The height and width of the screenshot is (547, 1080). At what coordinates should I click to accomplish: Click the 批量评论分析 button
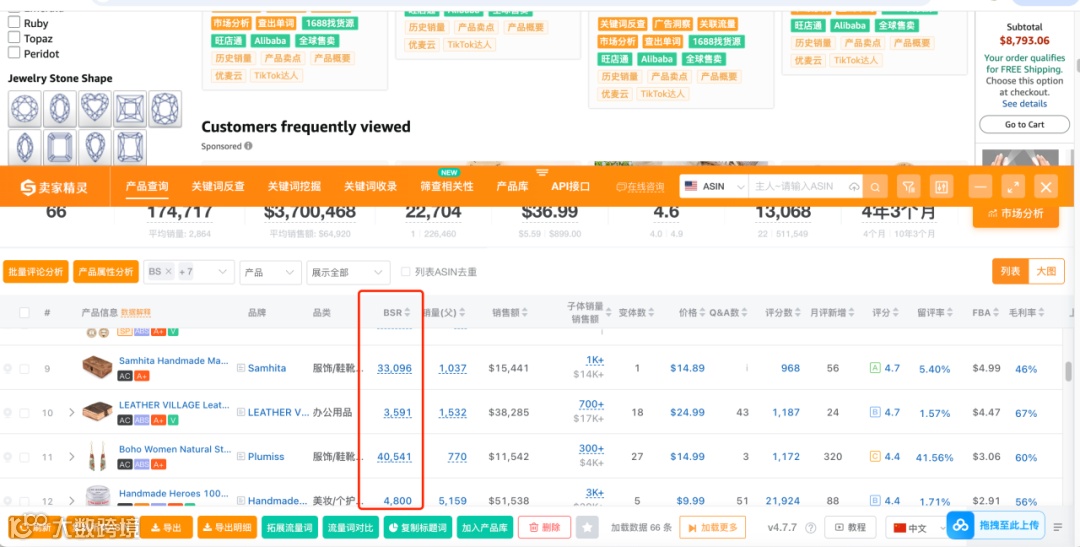36,272
